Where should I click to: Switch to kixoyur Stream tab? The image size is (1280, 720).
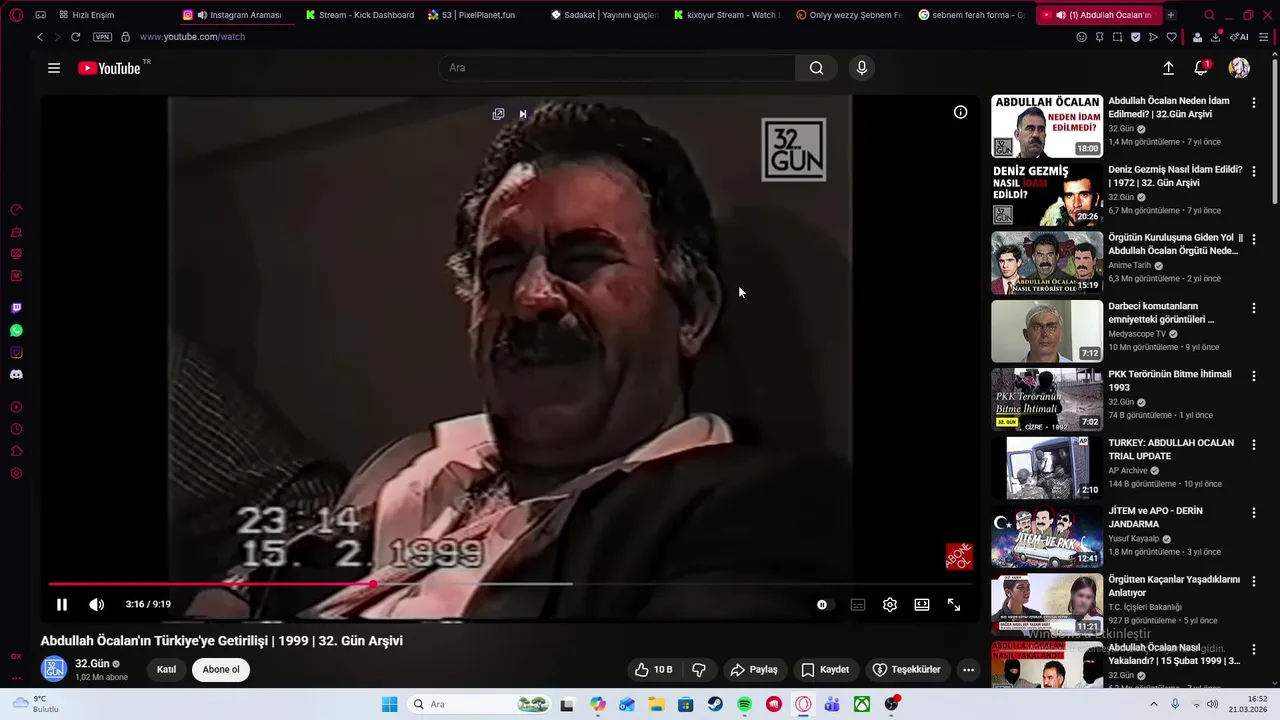pos(728,15)
